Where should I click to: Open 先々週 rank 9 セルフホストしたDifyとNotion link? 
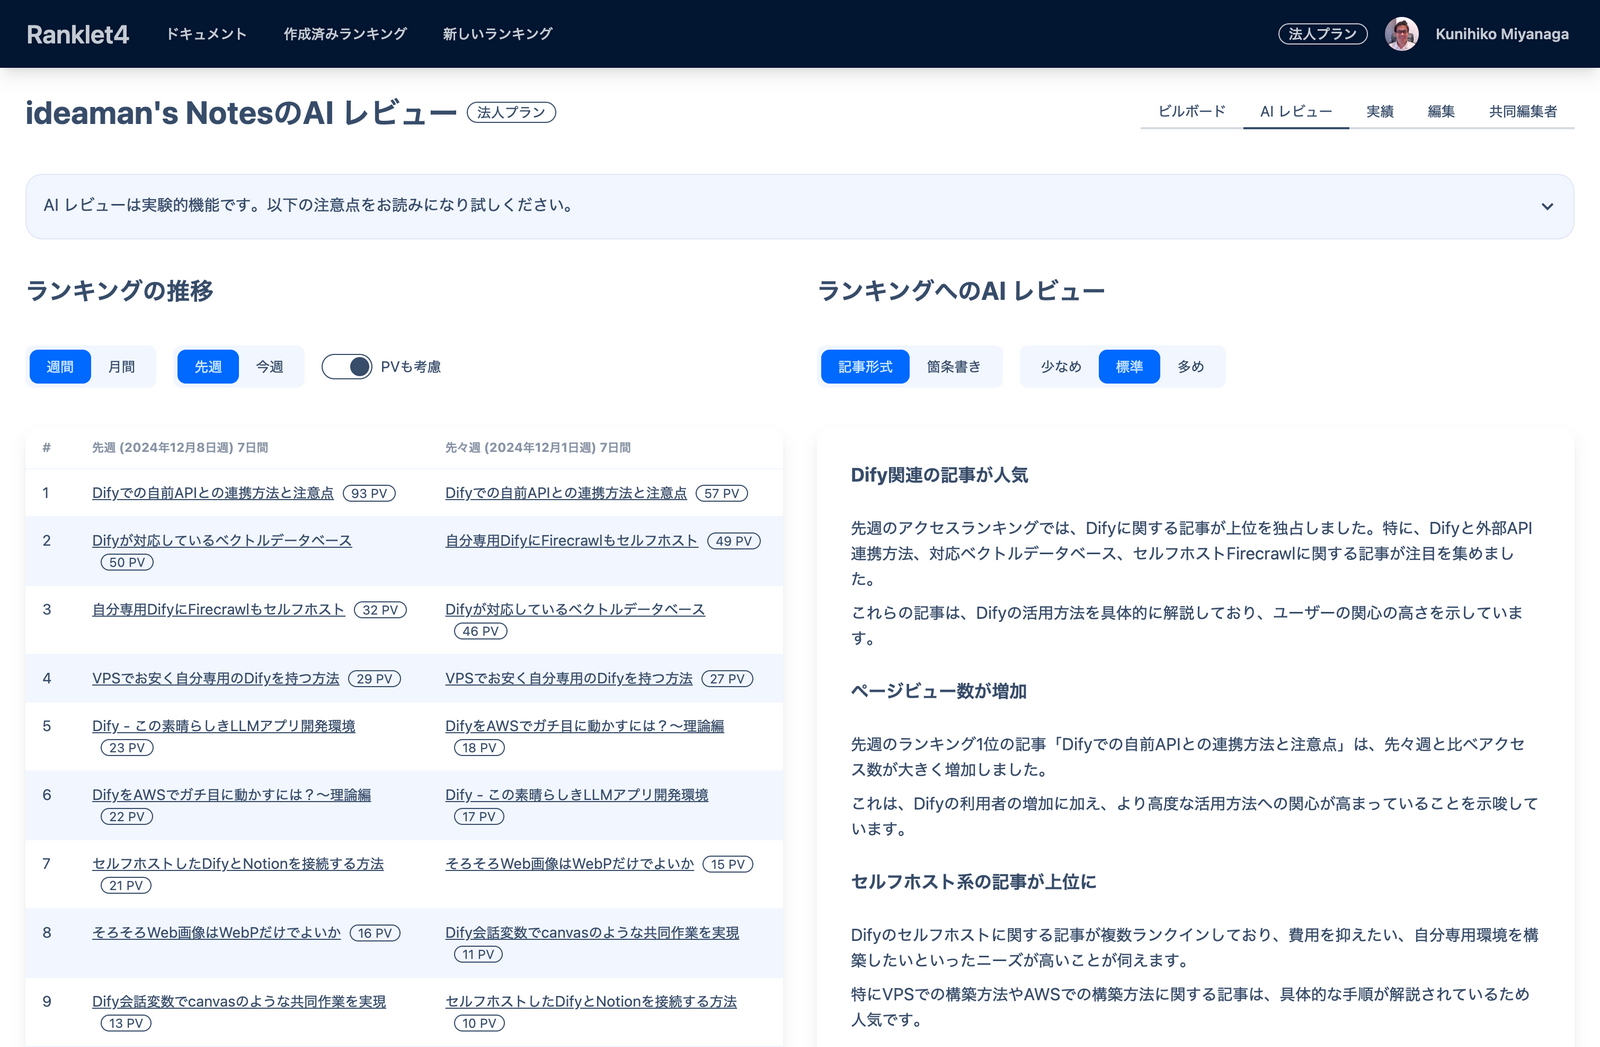click(591, 1002)
